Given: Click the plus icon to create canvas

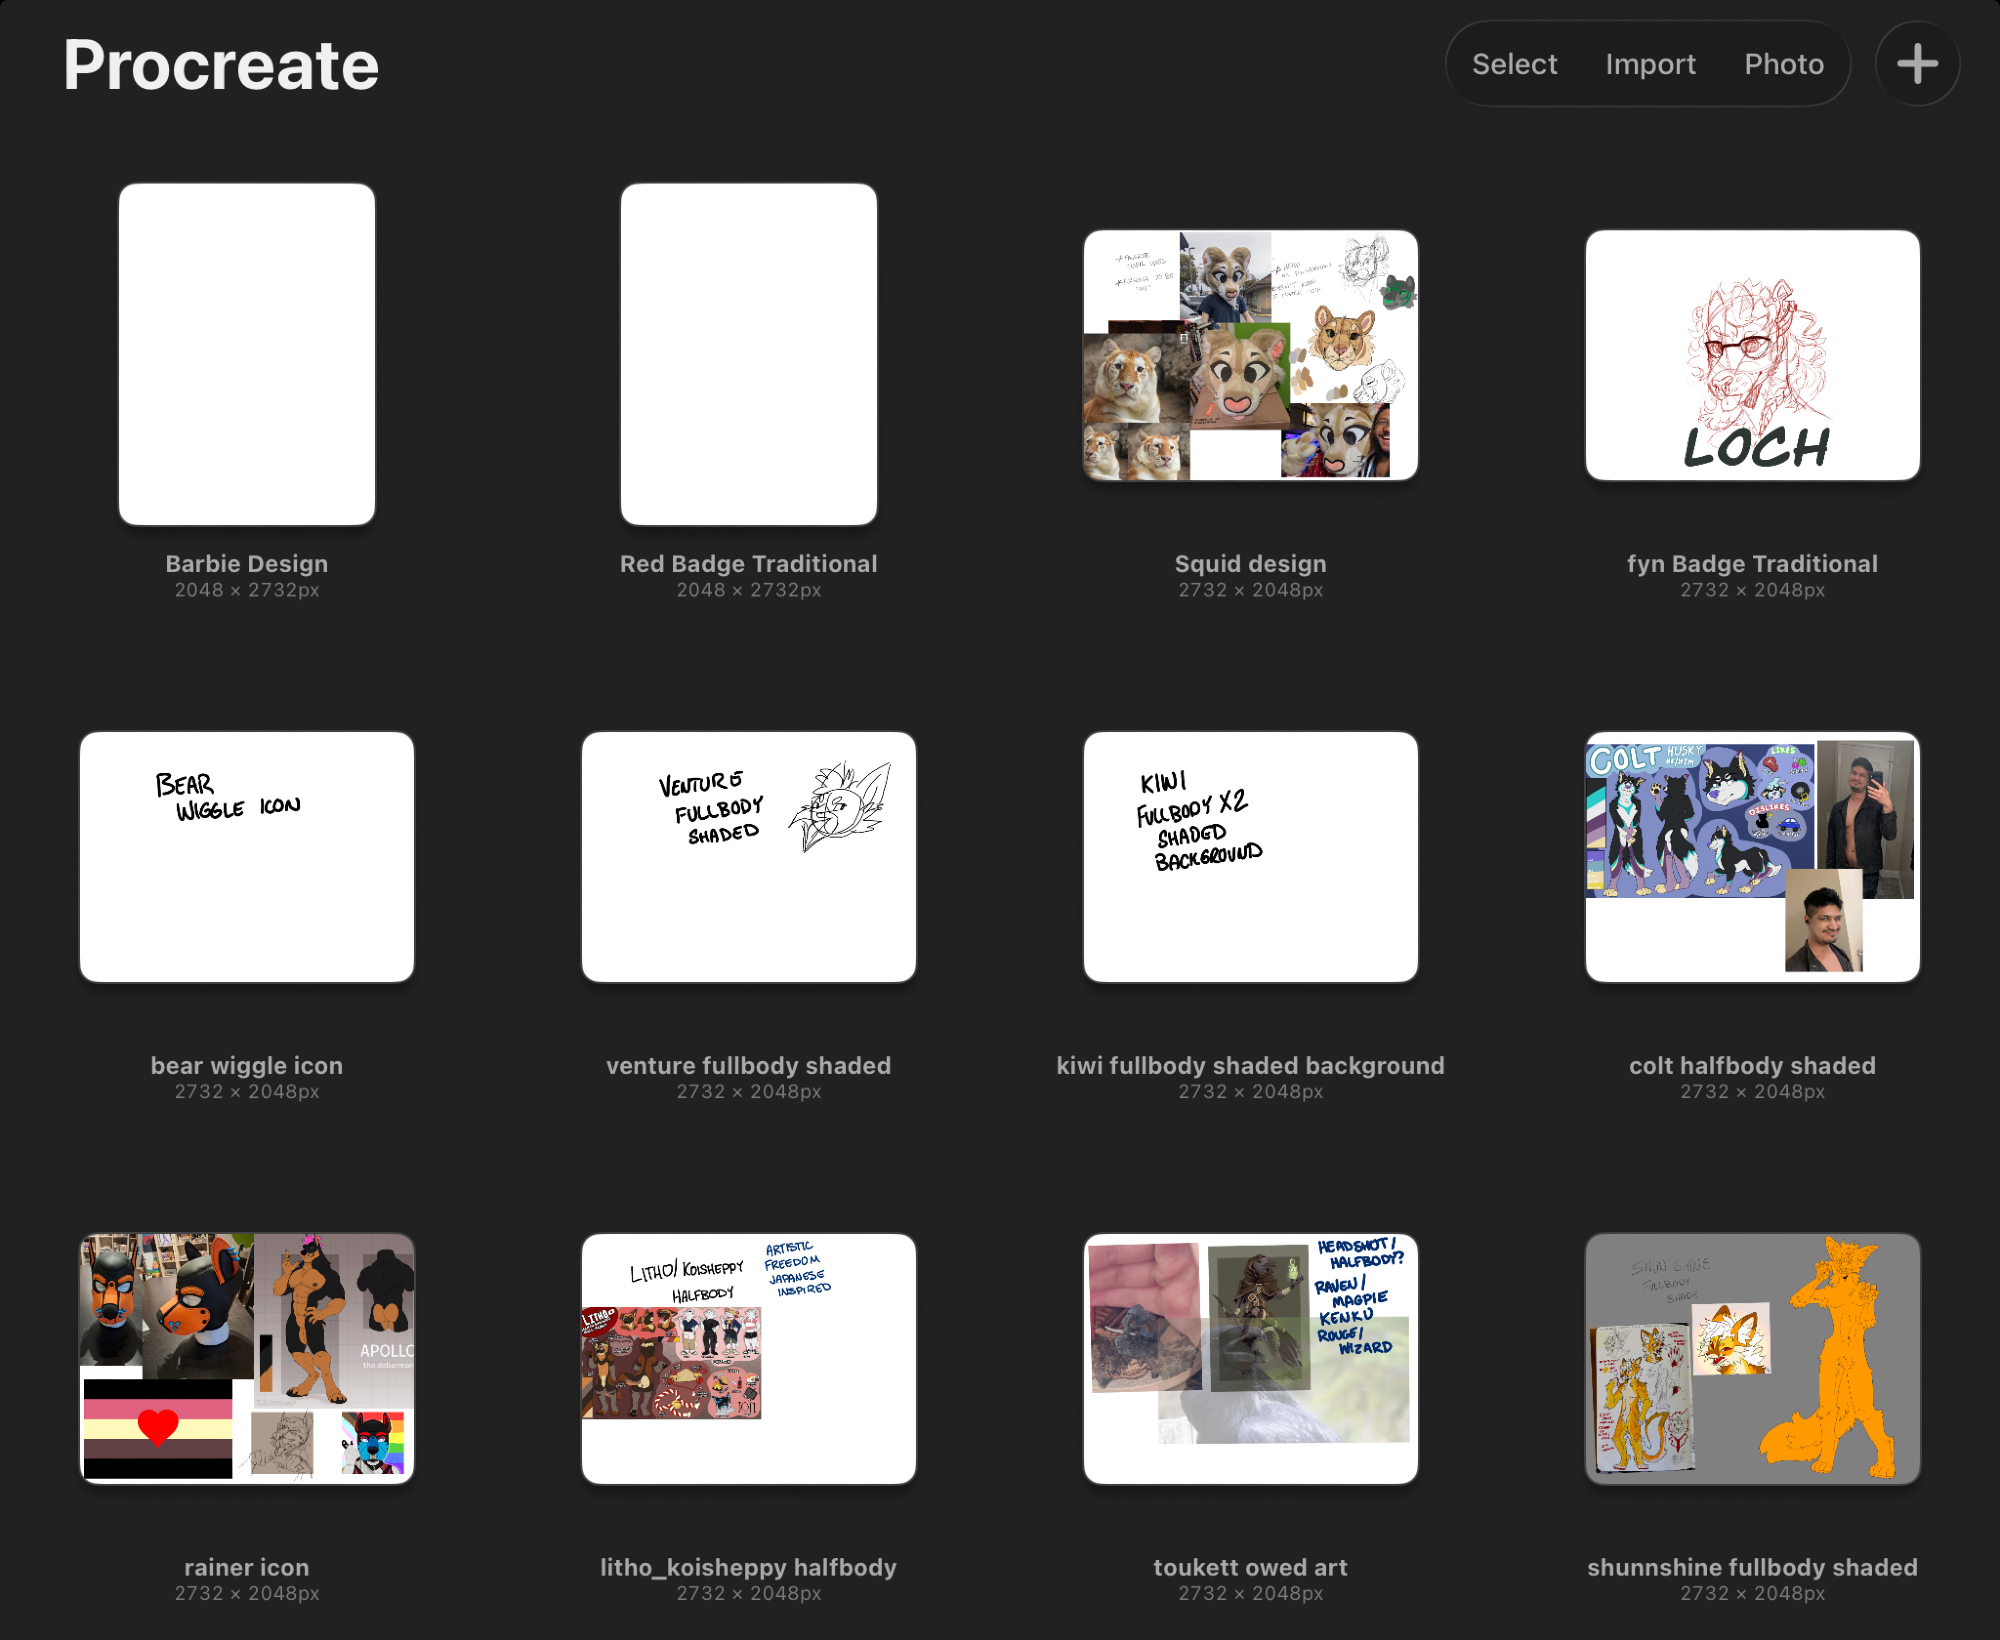Looking at the screenshot, I should (1917, 64).
